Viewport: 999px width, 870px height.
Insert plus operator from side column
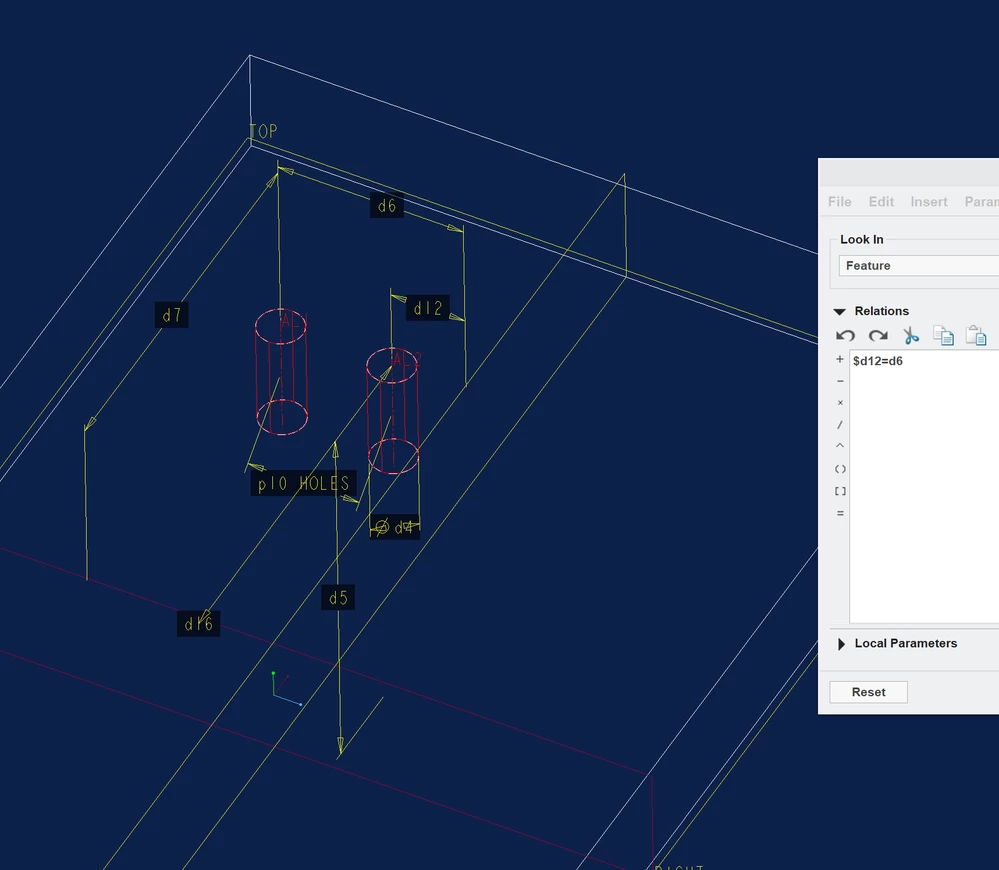(840, 359)
